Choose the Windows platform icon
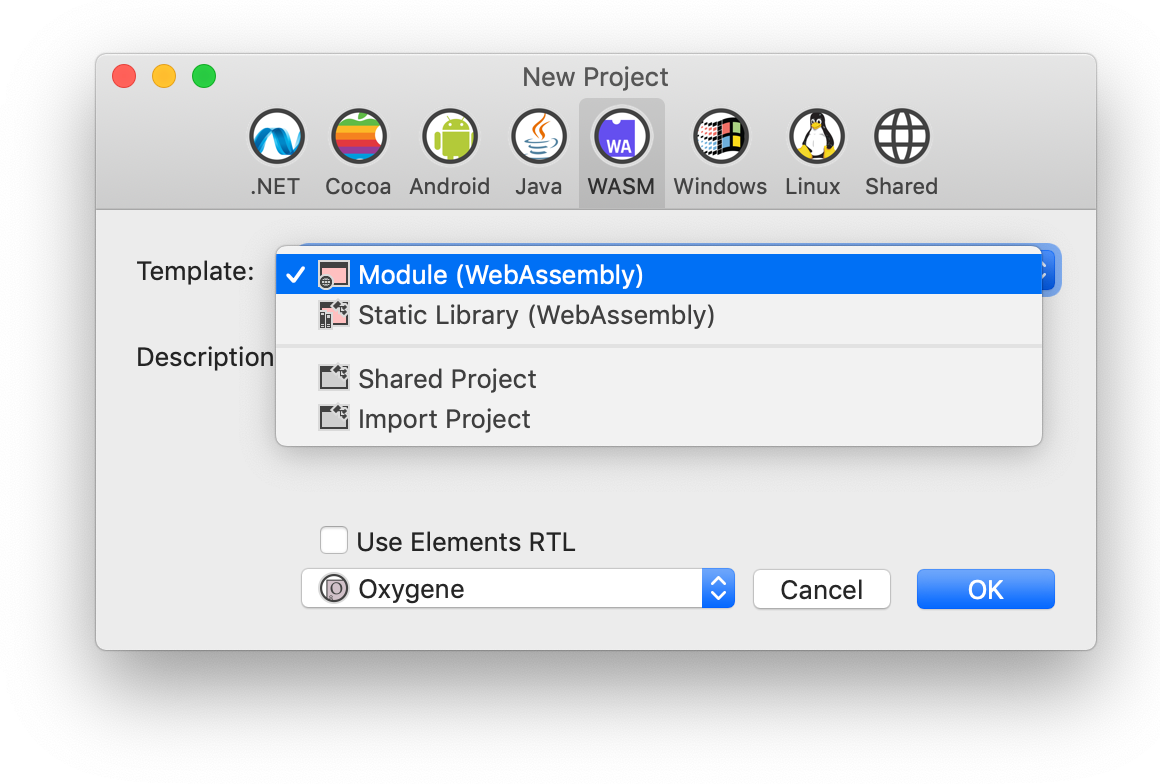 721,137
